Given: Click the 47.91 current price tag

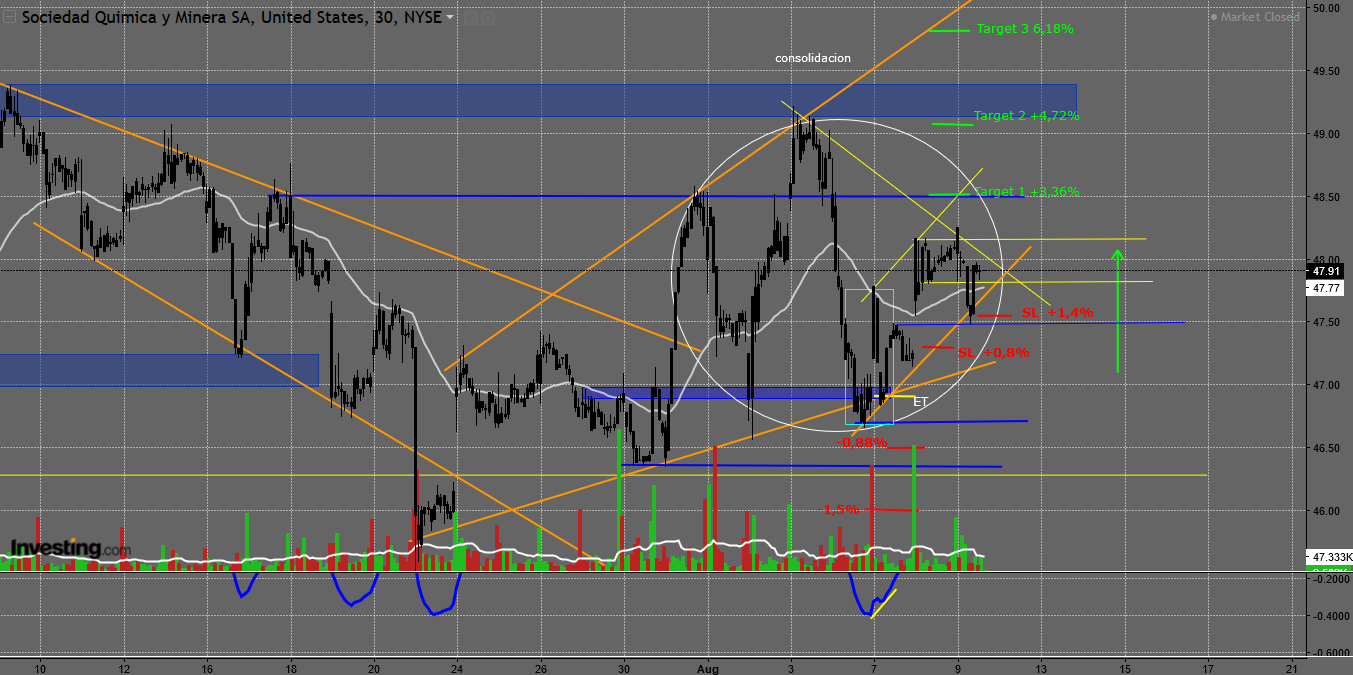Looking at the screenshot, I should [1326, 271].
